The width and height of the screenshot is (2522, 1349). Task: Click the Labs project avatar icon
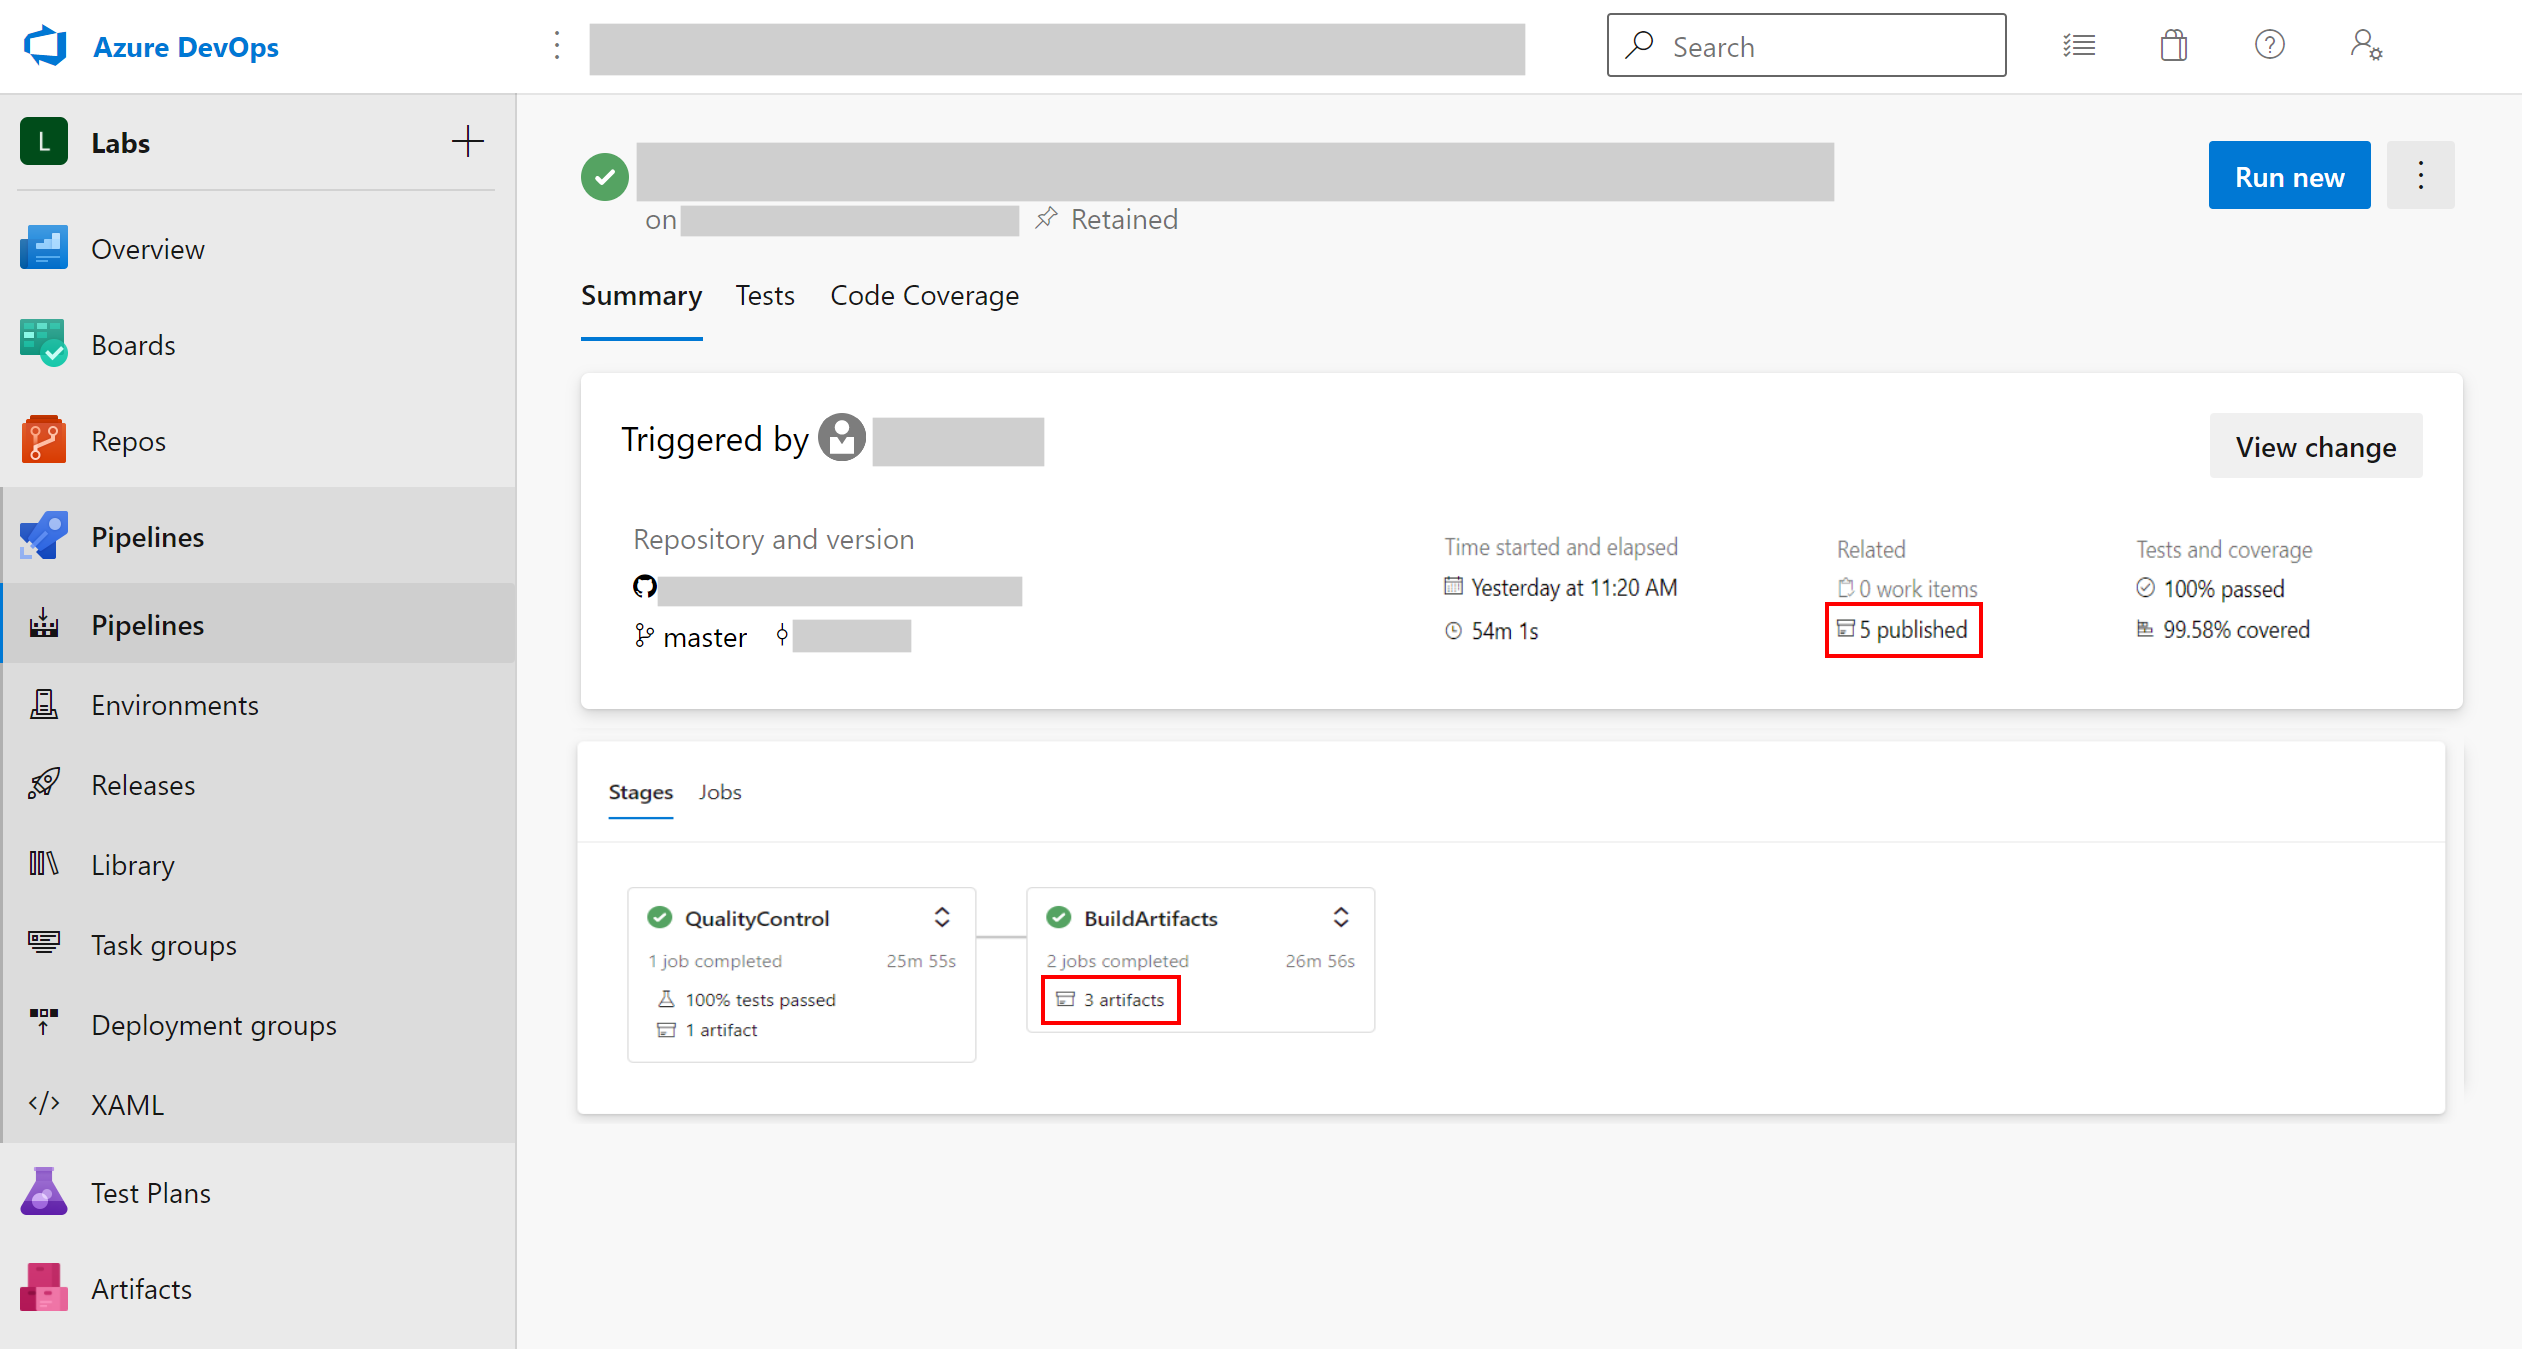pyautogui.click(x=44, y=142)
